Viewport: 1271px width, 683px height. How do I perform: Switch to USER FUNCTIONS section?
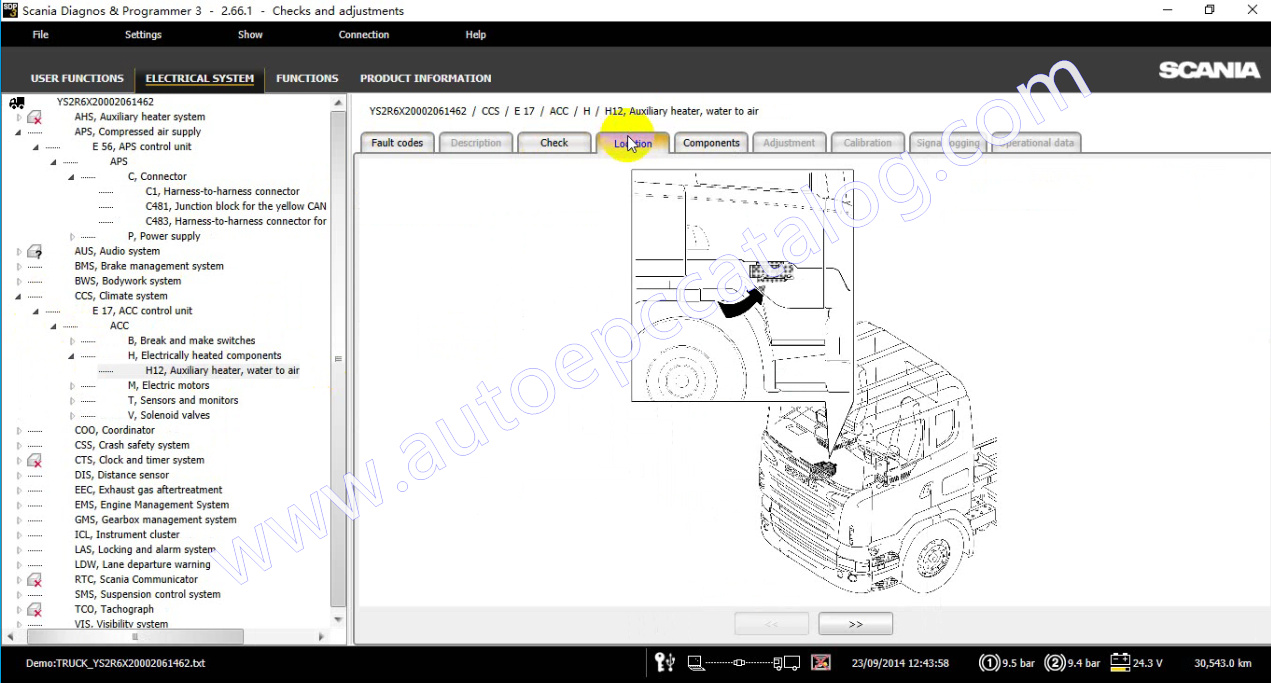click(x=77, y=78)
